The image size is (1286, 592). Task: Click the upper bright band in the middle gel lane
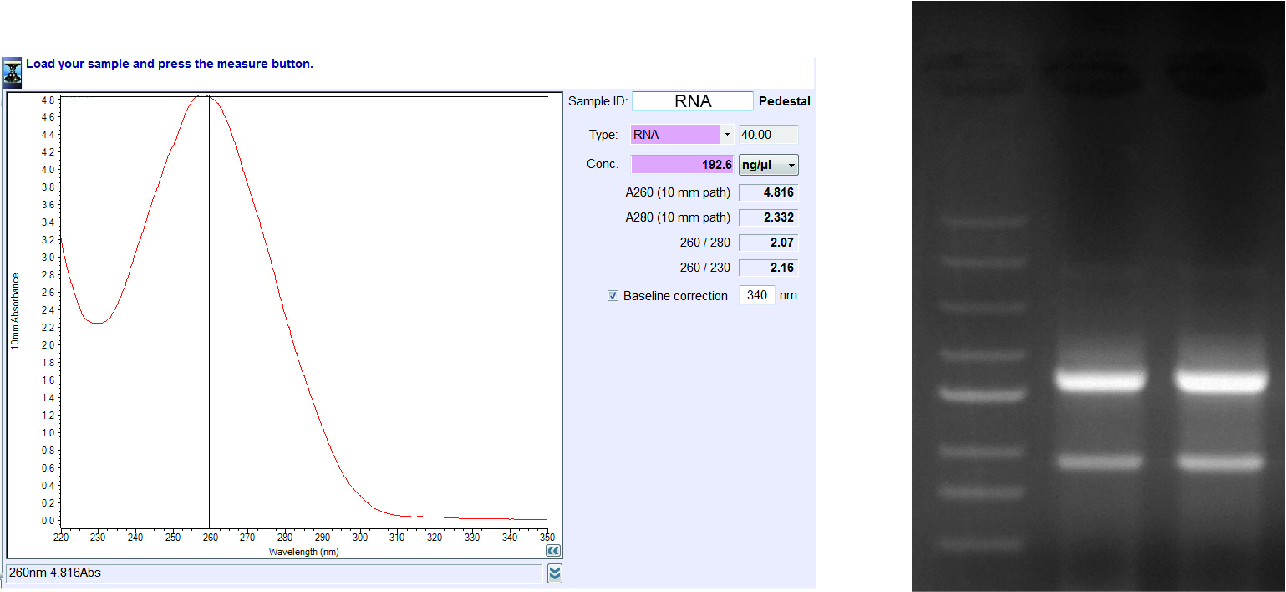point(1100,381)
